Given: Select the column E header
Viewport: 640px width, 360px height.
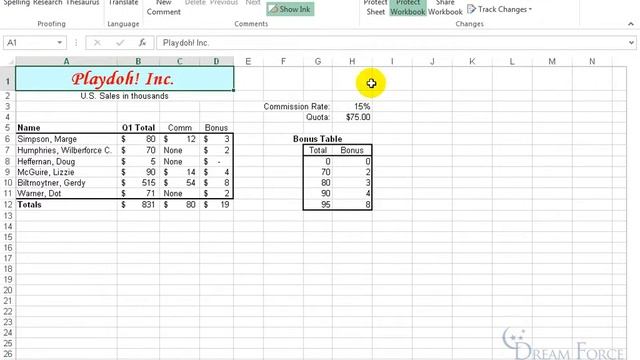Looking at the screenshot, I should (248, 61).
